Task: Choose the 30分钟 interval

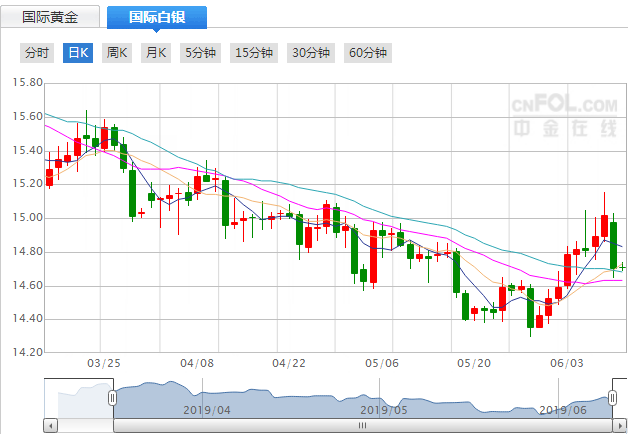Action: [x=310, y=53]
